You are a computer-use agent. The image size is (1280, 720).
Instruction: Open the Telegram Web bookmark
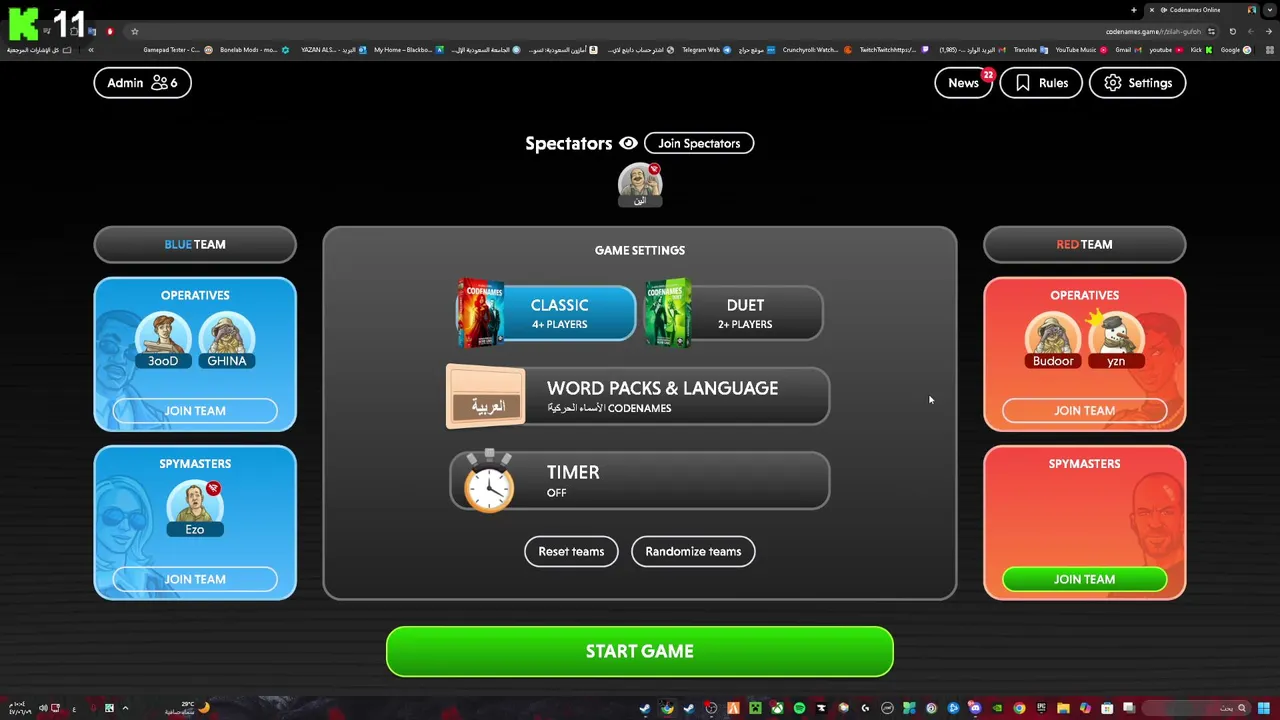[x=706, y=50]
